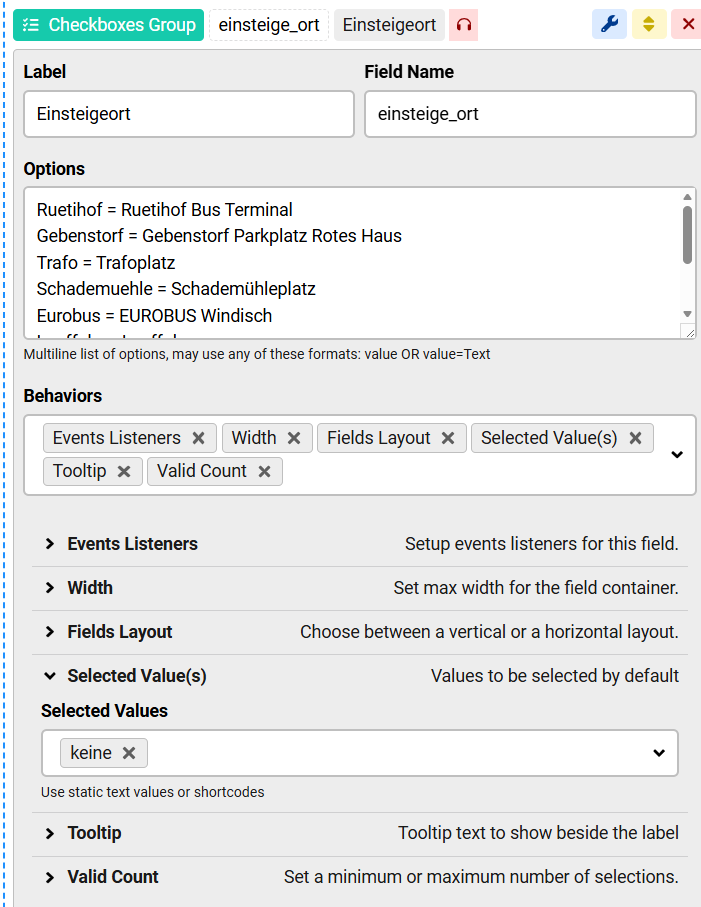The height and width of the screenshot is (907, 701).
Task: Remove the Valid Count behavior tag
Action: click(264, 471)
